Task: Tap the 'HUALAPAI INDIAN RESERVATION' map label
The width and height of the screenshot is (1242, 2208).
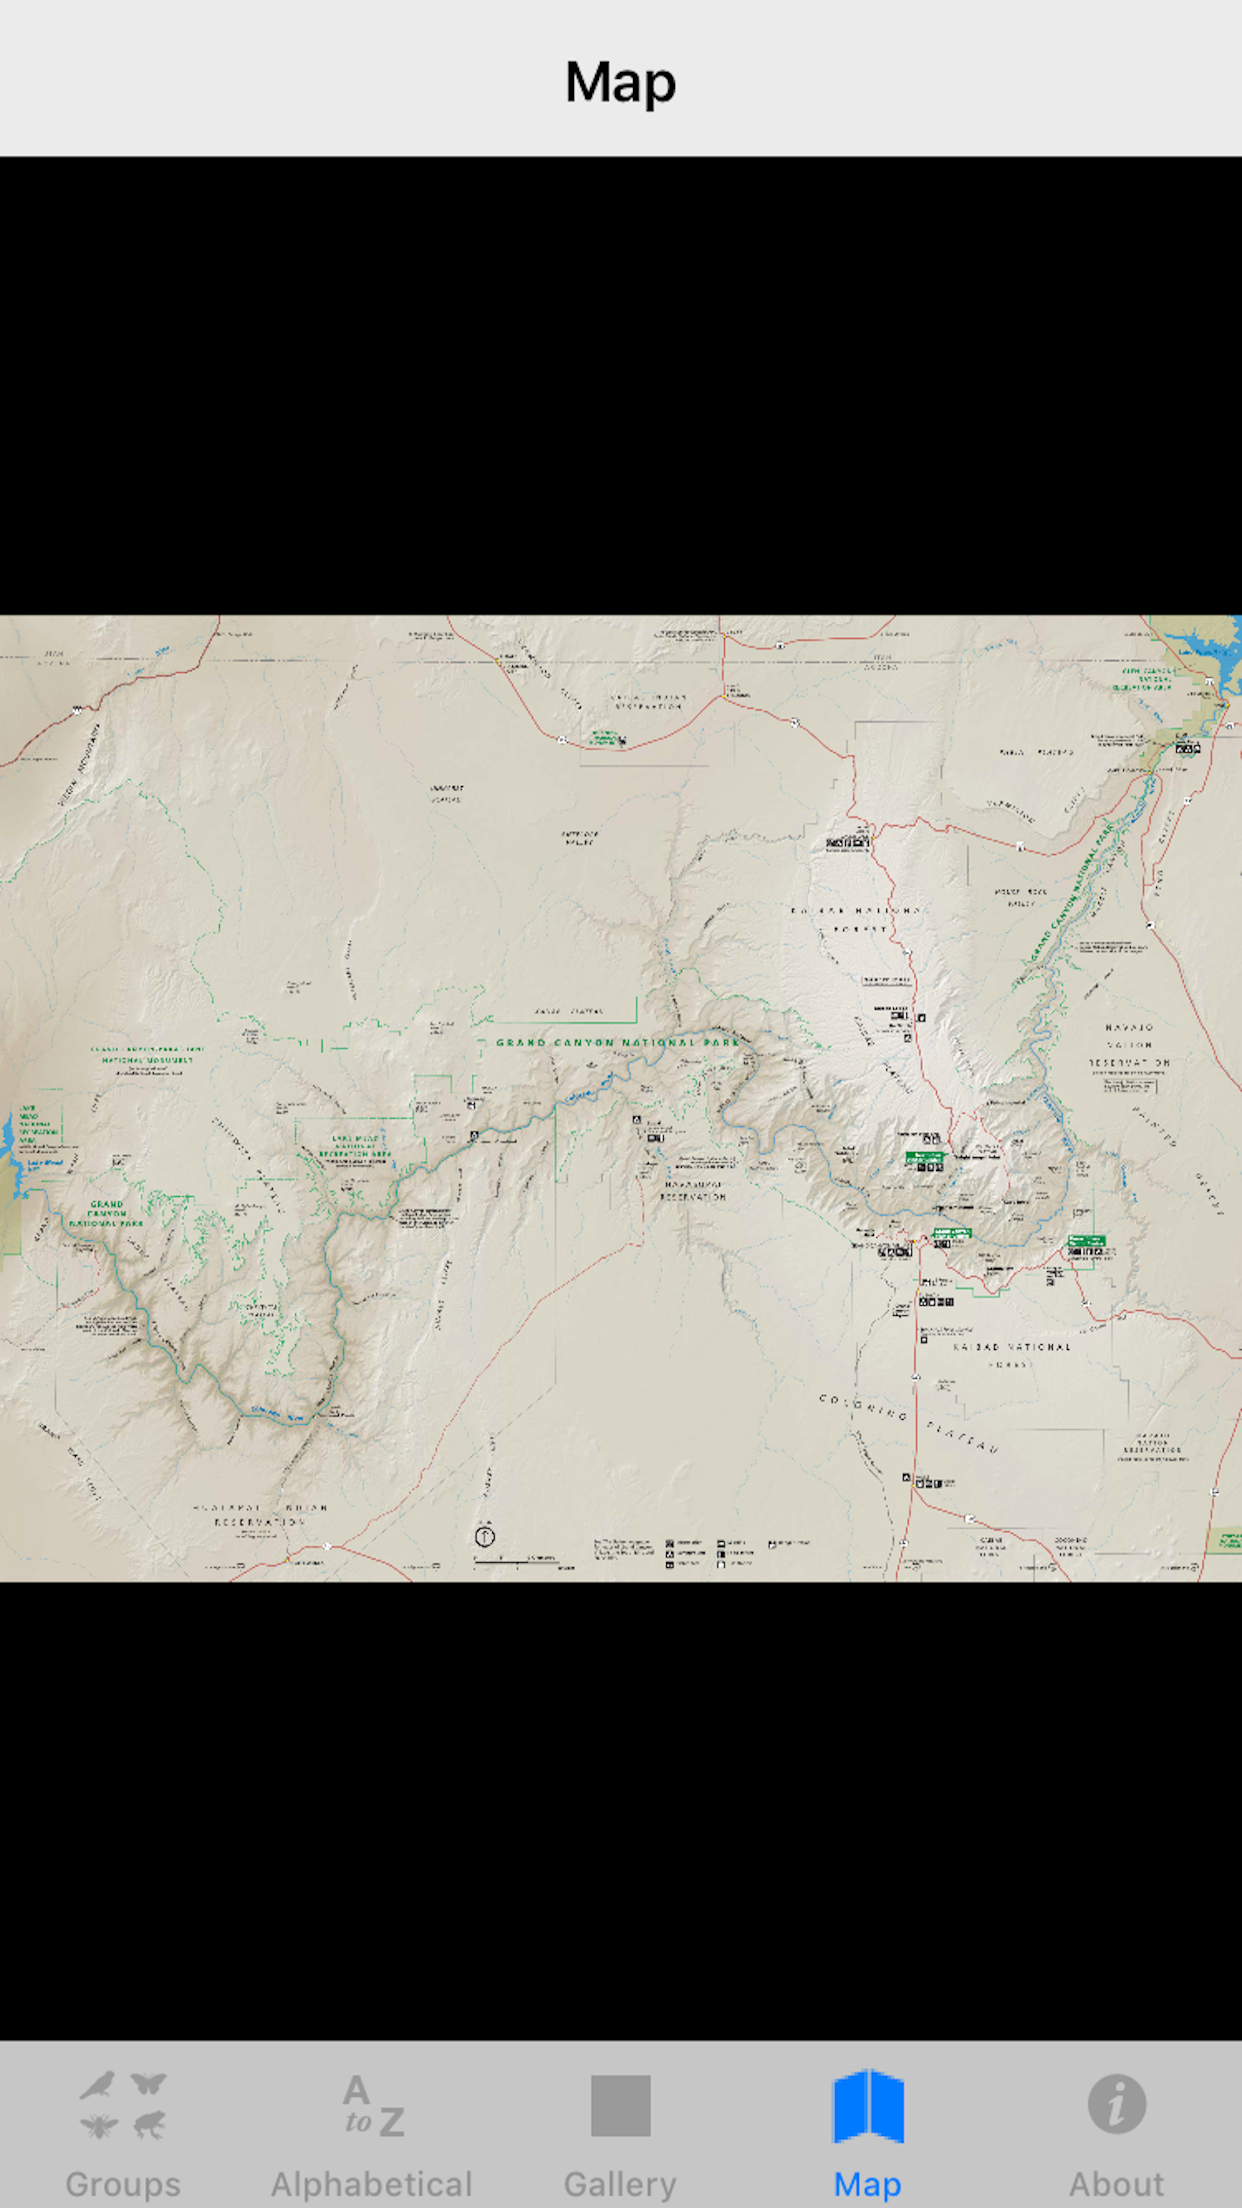Action: tap(260, 1514)
